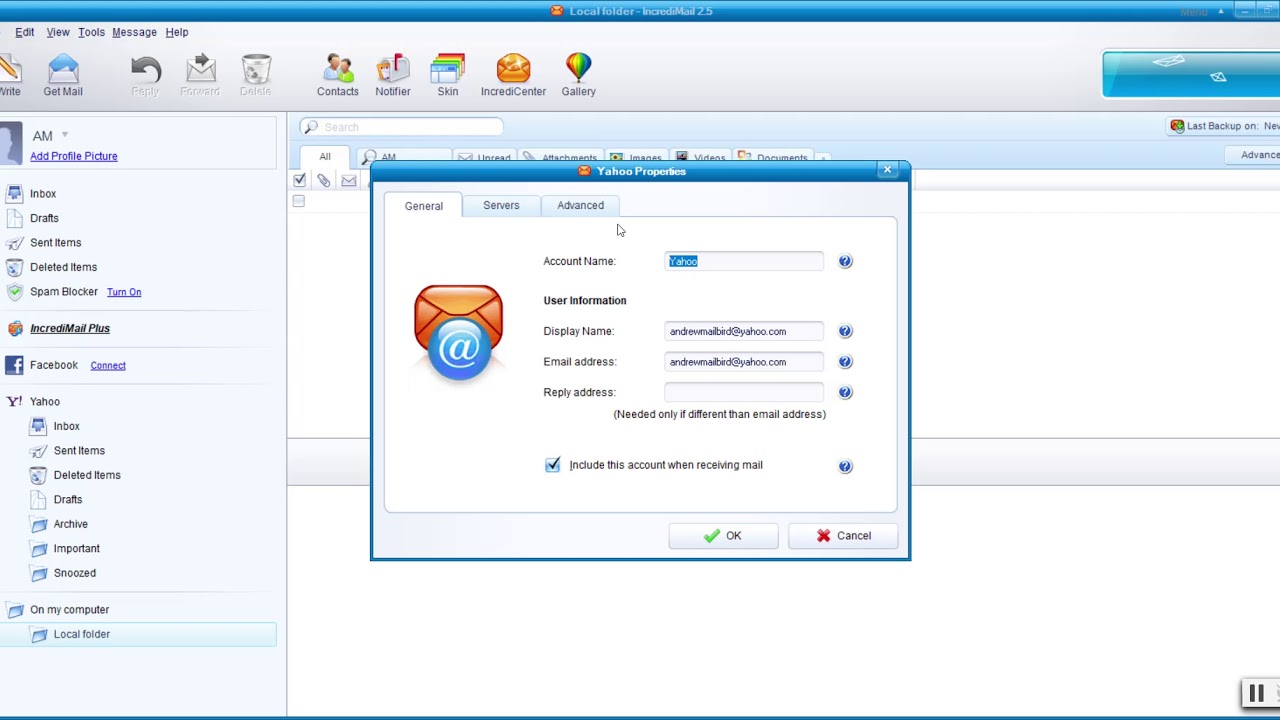Open the Tools menu

click(91, 32)
